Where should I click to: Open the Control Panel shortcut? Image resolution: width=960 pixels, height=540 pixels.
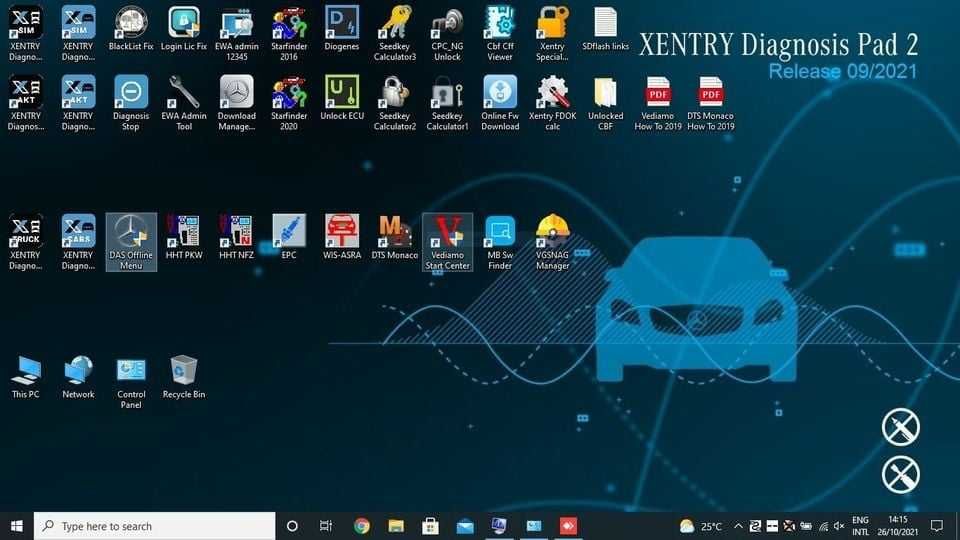[x=131, y=381]
